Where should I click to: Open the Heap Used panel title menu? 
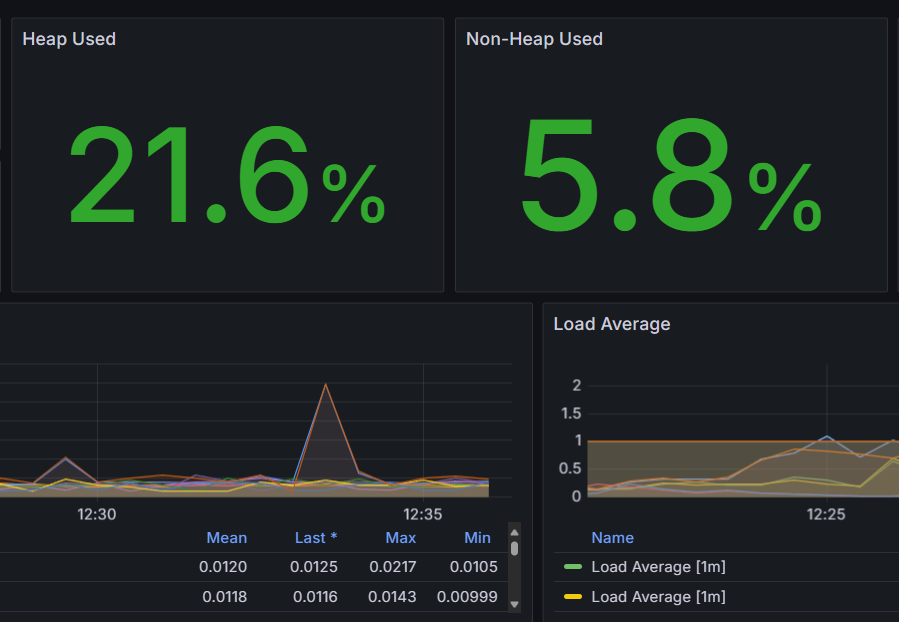point(69,39)
